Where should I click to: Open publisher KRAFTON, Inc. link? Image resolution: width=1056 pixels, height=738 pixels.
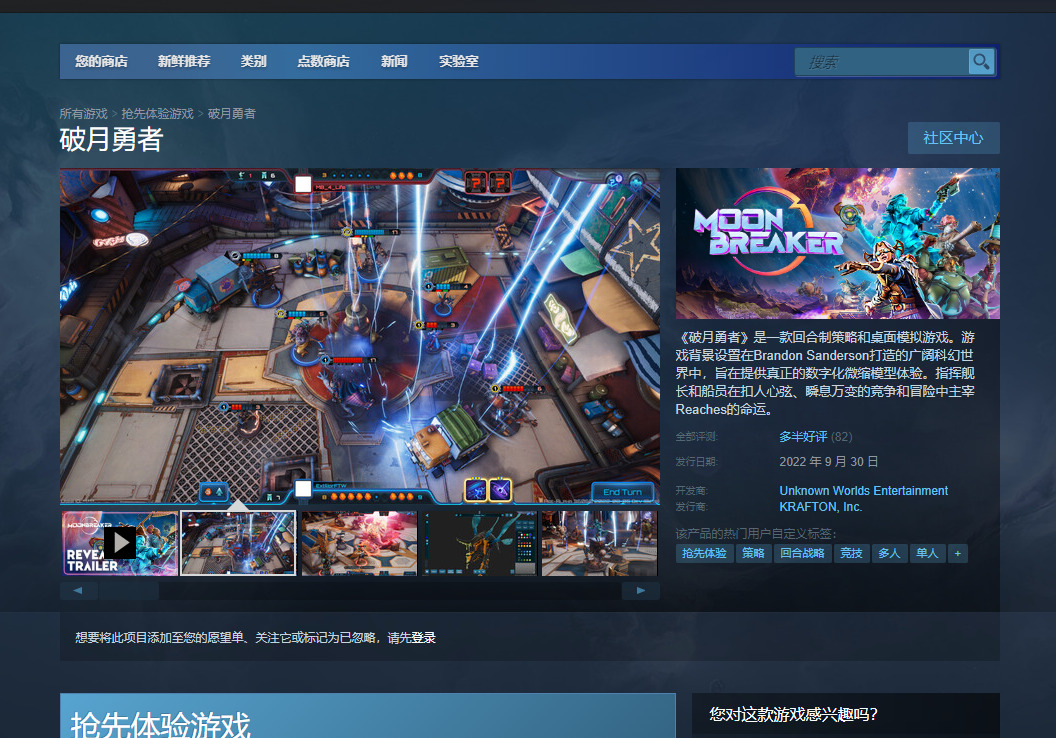pos(820,507)
